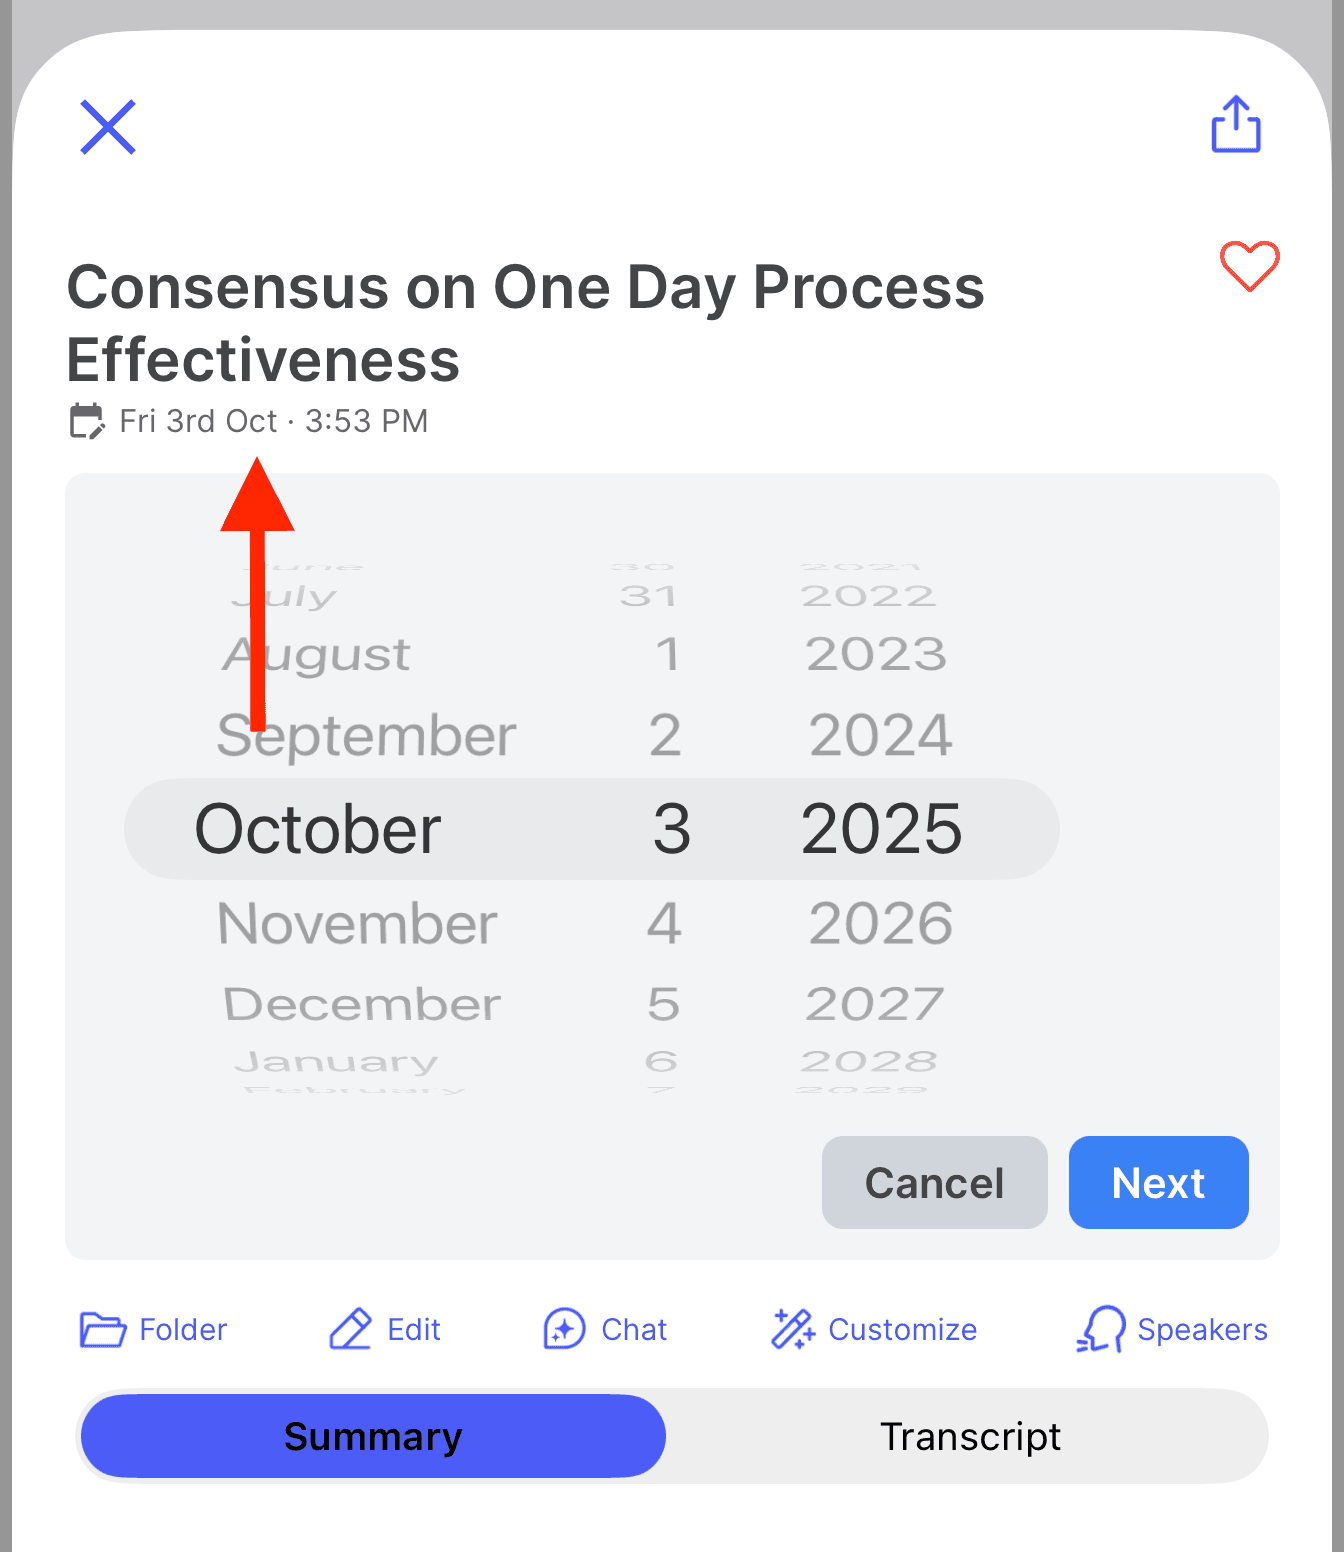Tap the share icon at top right
This screenshot has height=1552, width=1344.
[1236, 125]
